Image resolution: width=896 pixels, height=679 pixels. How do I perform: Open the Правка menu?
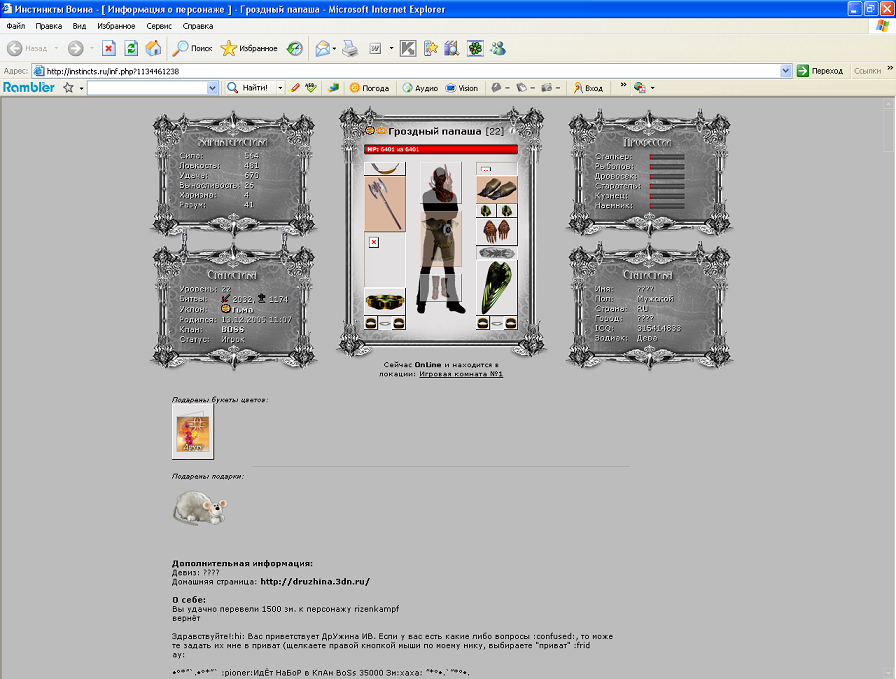(49, 26)
